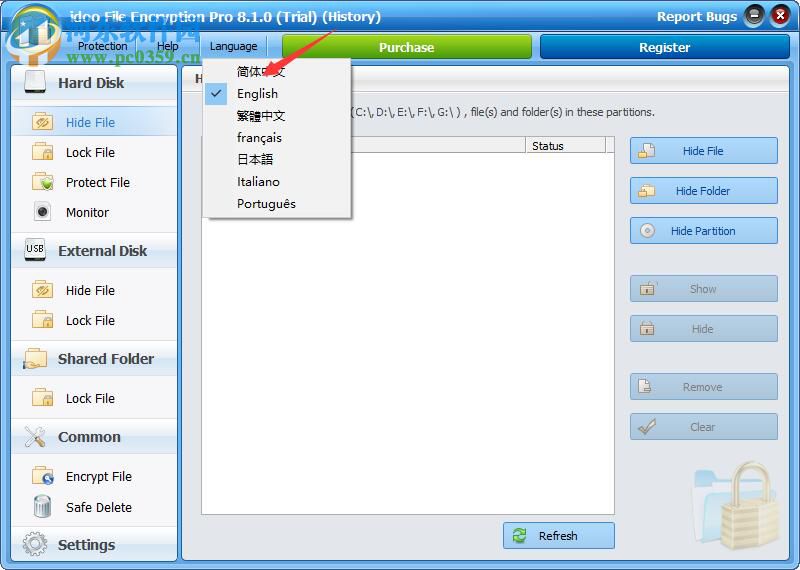Click the Lock File folder icon under Hard Disk
Viewport: 800px width, 570px height.
click(x=42, y=152)
